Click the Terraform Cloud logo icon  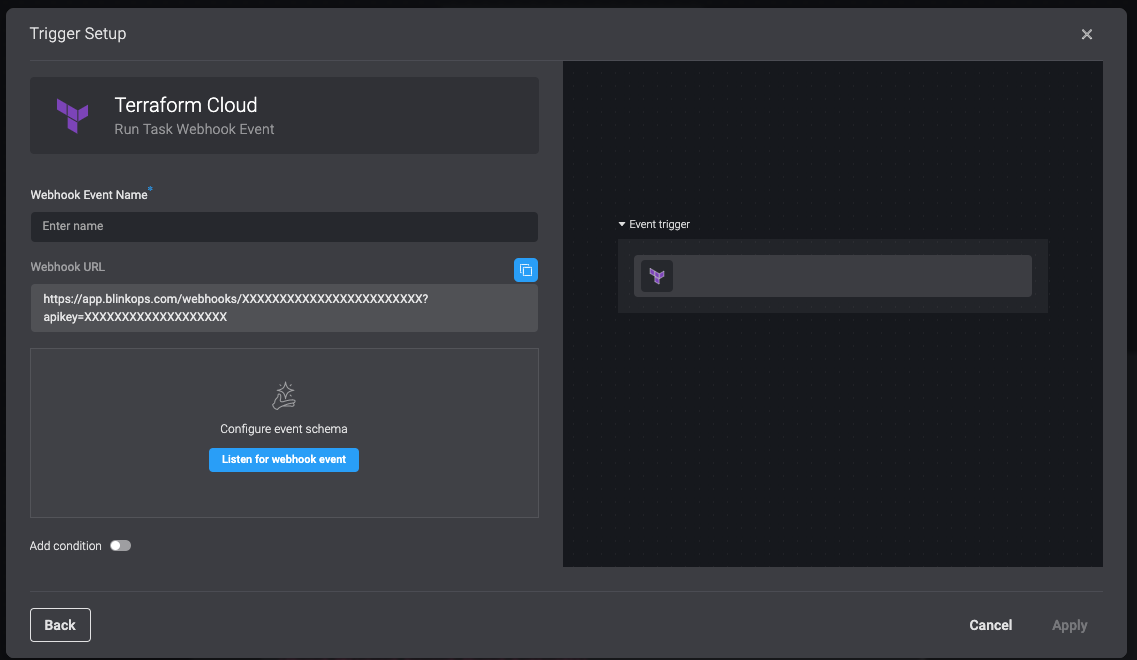click(71, 116)
